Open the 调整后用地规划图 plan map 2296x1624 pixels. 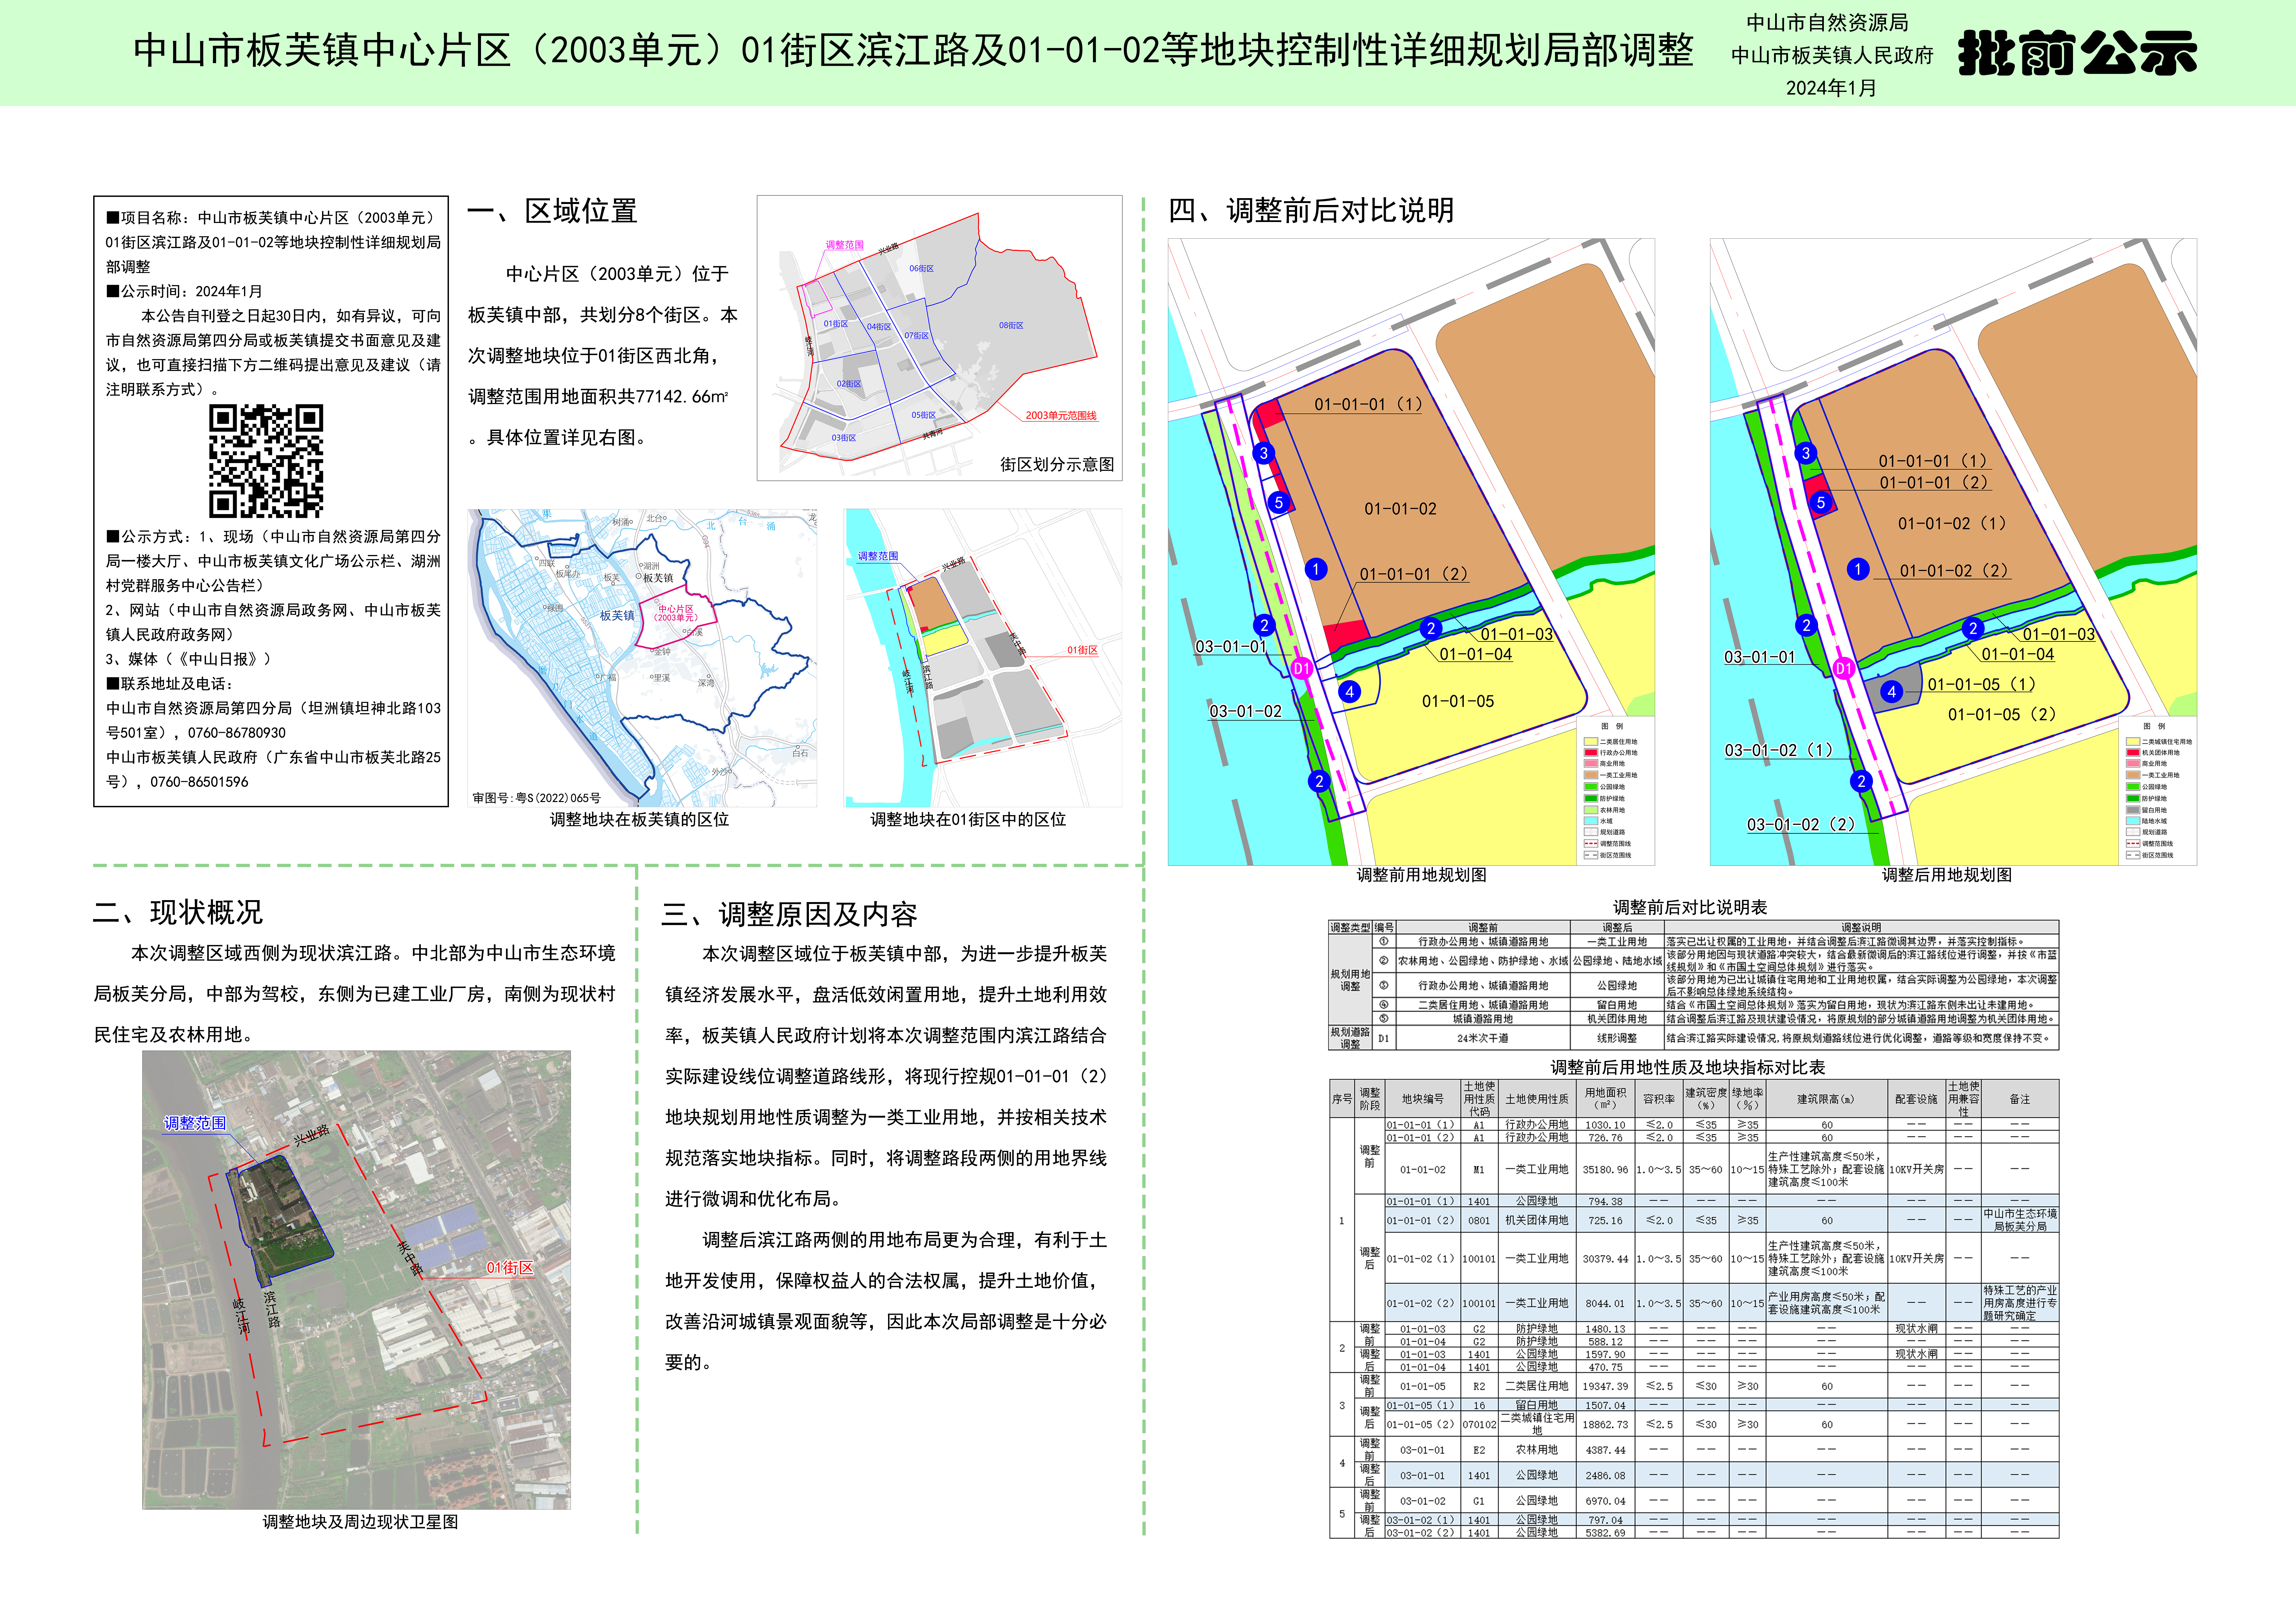1953,552
